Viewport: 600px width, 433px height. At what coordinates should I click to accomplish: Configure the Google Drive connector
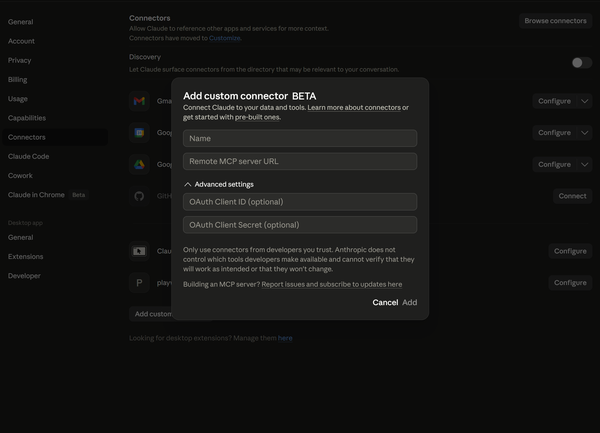pyautogui.click(x=554, y=164)
